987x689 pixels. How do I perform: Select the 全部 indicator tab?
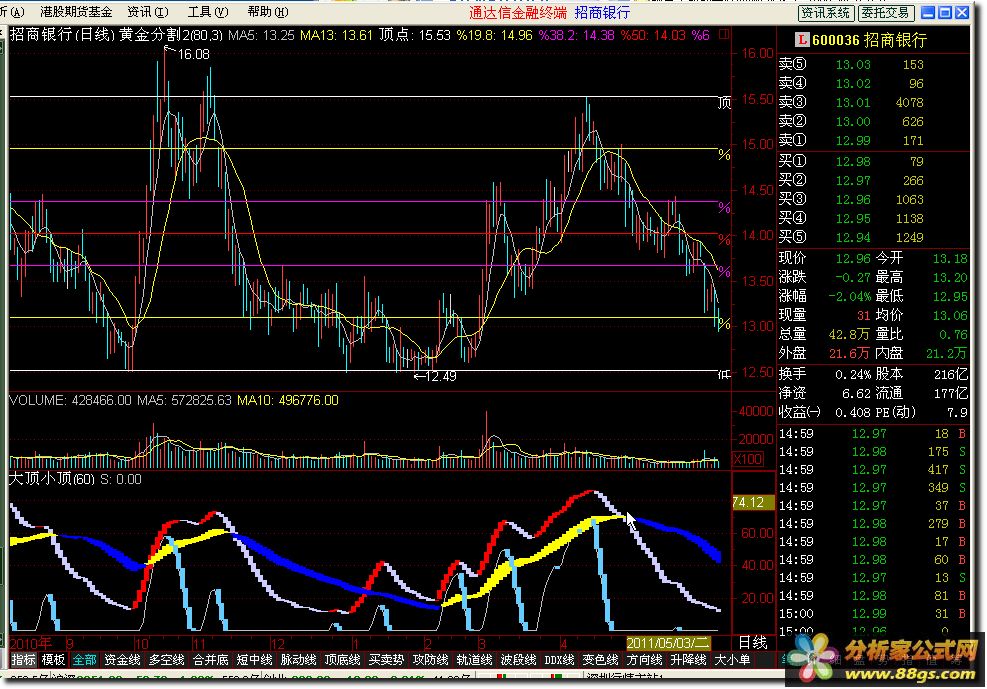pyautogui.click(x=84, y=660)
